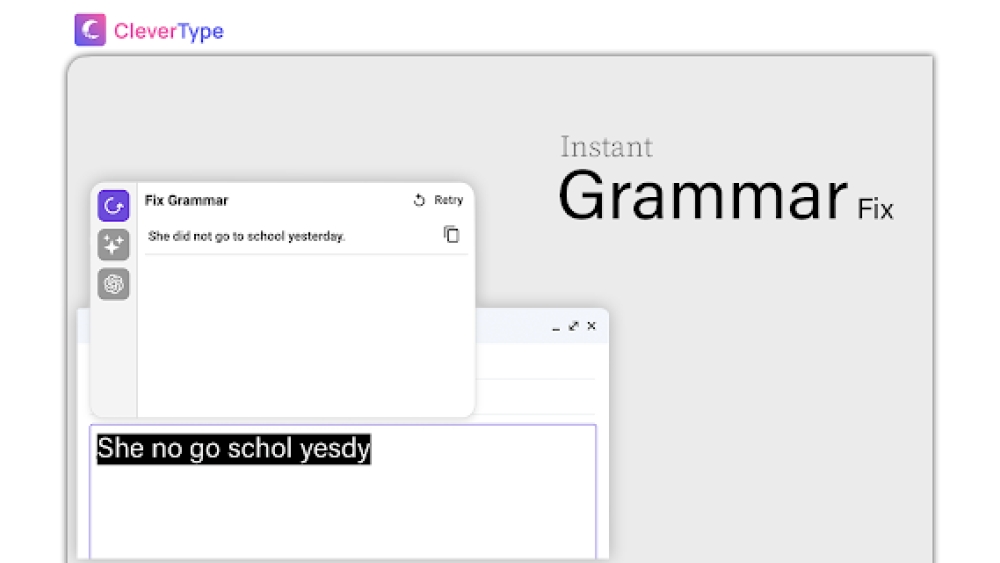Close the compose window
1000x563 pixels.
591,326
